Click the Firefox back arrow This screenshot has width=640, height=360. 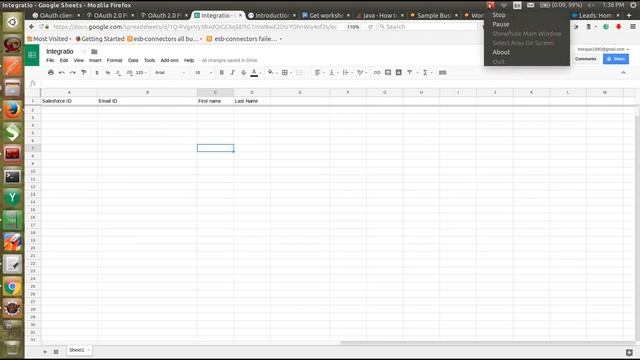click(x=31, y=27)
